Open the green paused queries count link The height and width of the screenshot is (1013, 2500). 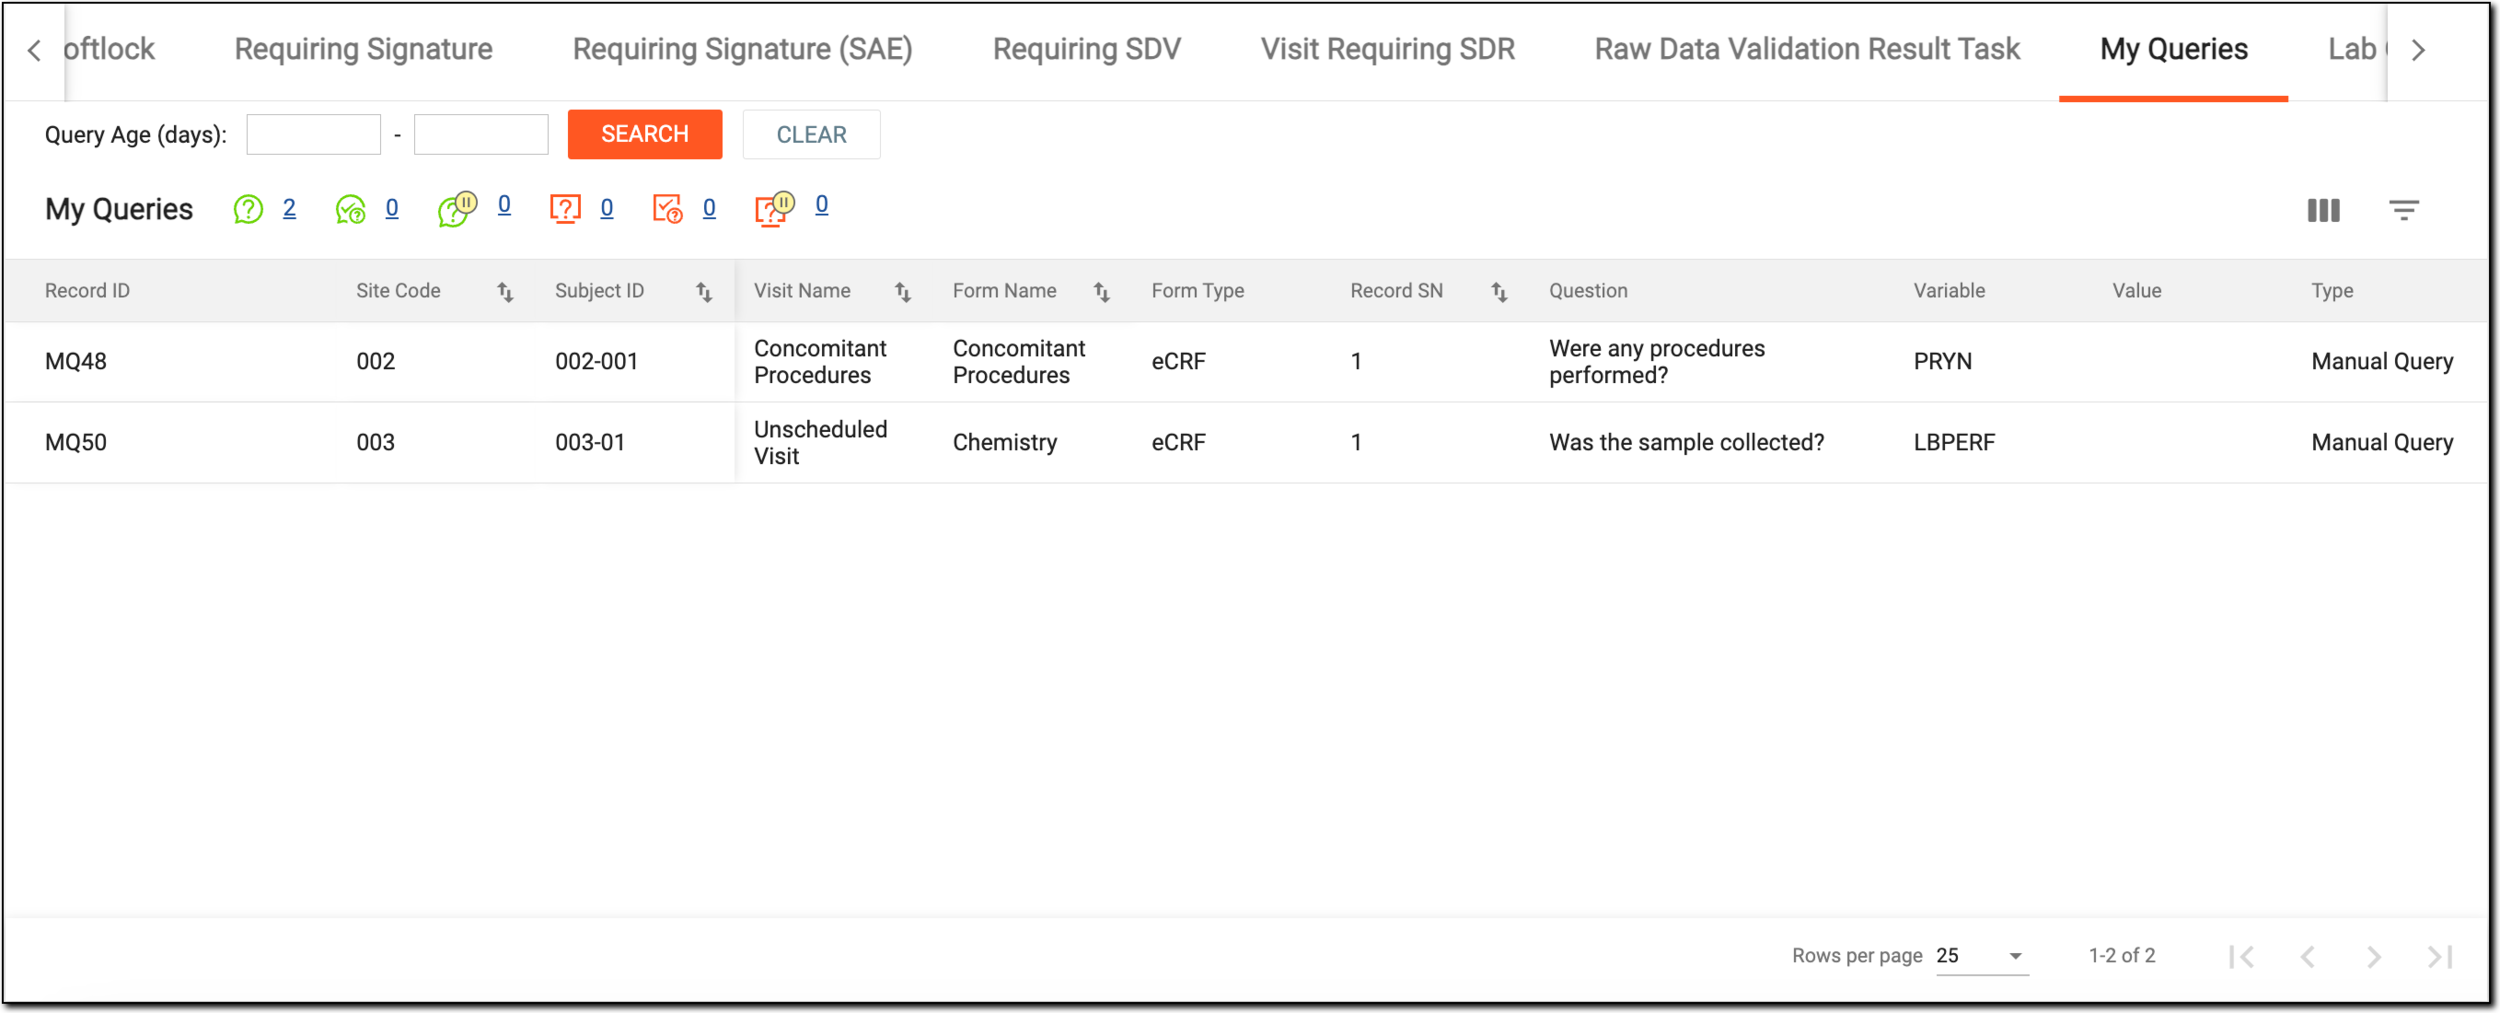click(504, 205)
